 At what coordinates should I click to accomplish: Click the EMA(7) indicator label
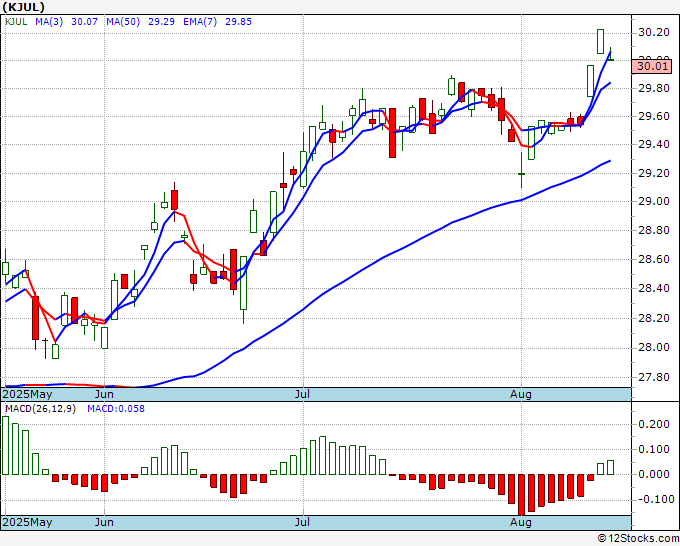click(x=200, y=22)
